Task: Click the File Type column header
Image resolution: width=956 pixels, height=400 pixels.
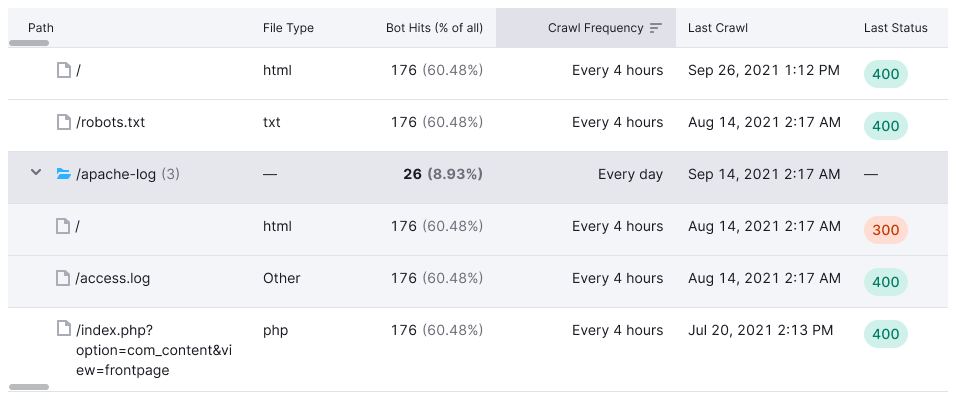Action: click(288, 28)
